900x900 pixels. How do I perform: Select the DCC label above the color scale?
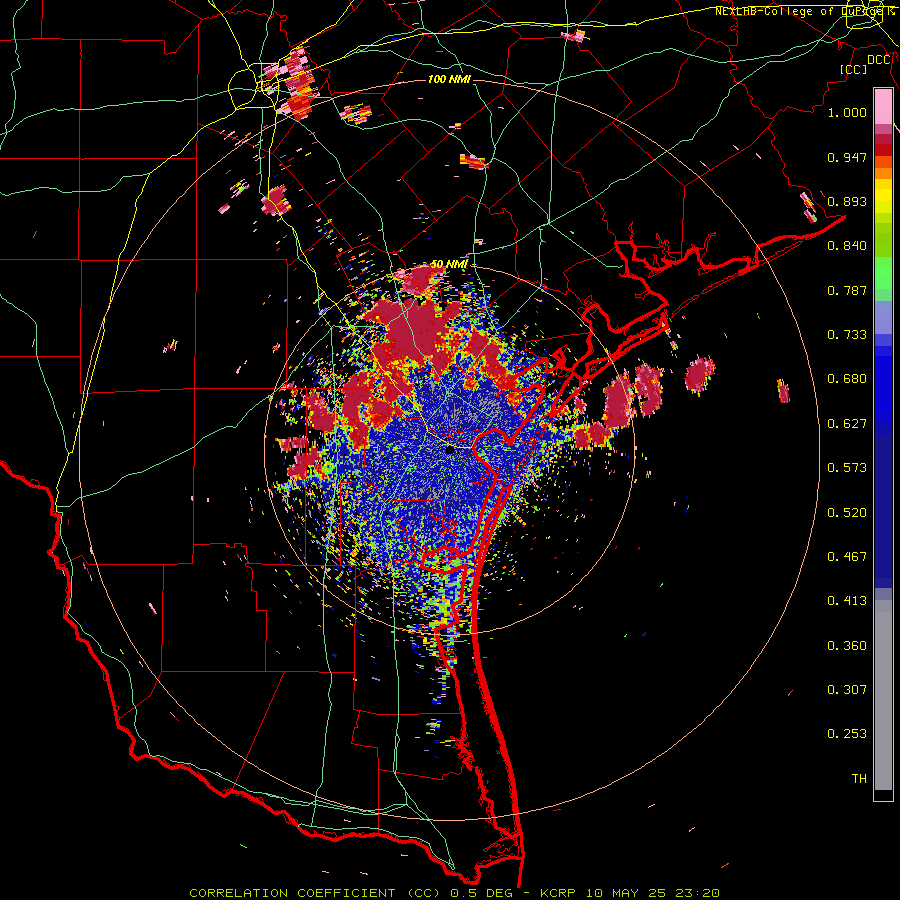[879, 60]
